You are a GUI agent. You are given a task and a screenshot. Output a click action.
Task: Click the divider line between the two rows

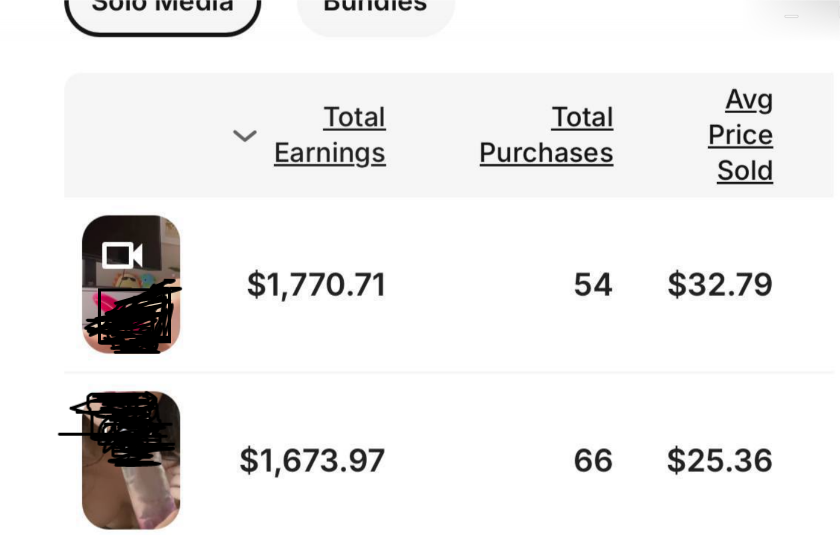(x=448, y=372)
